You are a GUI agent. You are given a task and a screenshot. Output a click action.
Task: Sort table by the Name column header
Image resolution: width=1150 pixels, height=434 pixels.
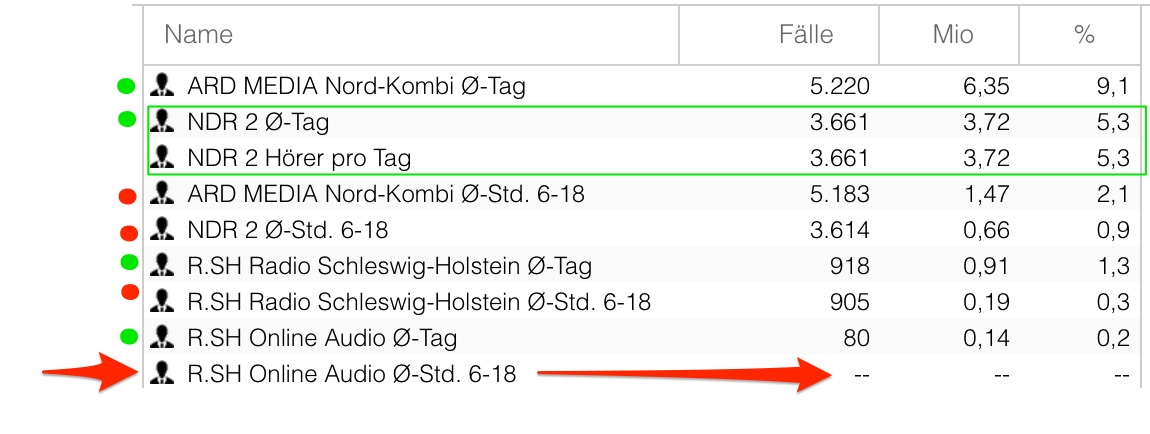[199, 35]
